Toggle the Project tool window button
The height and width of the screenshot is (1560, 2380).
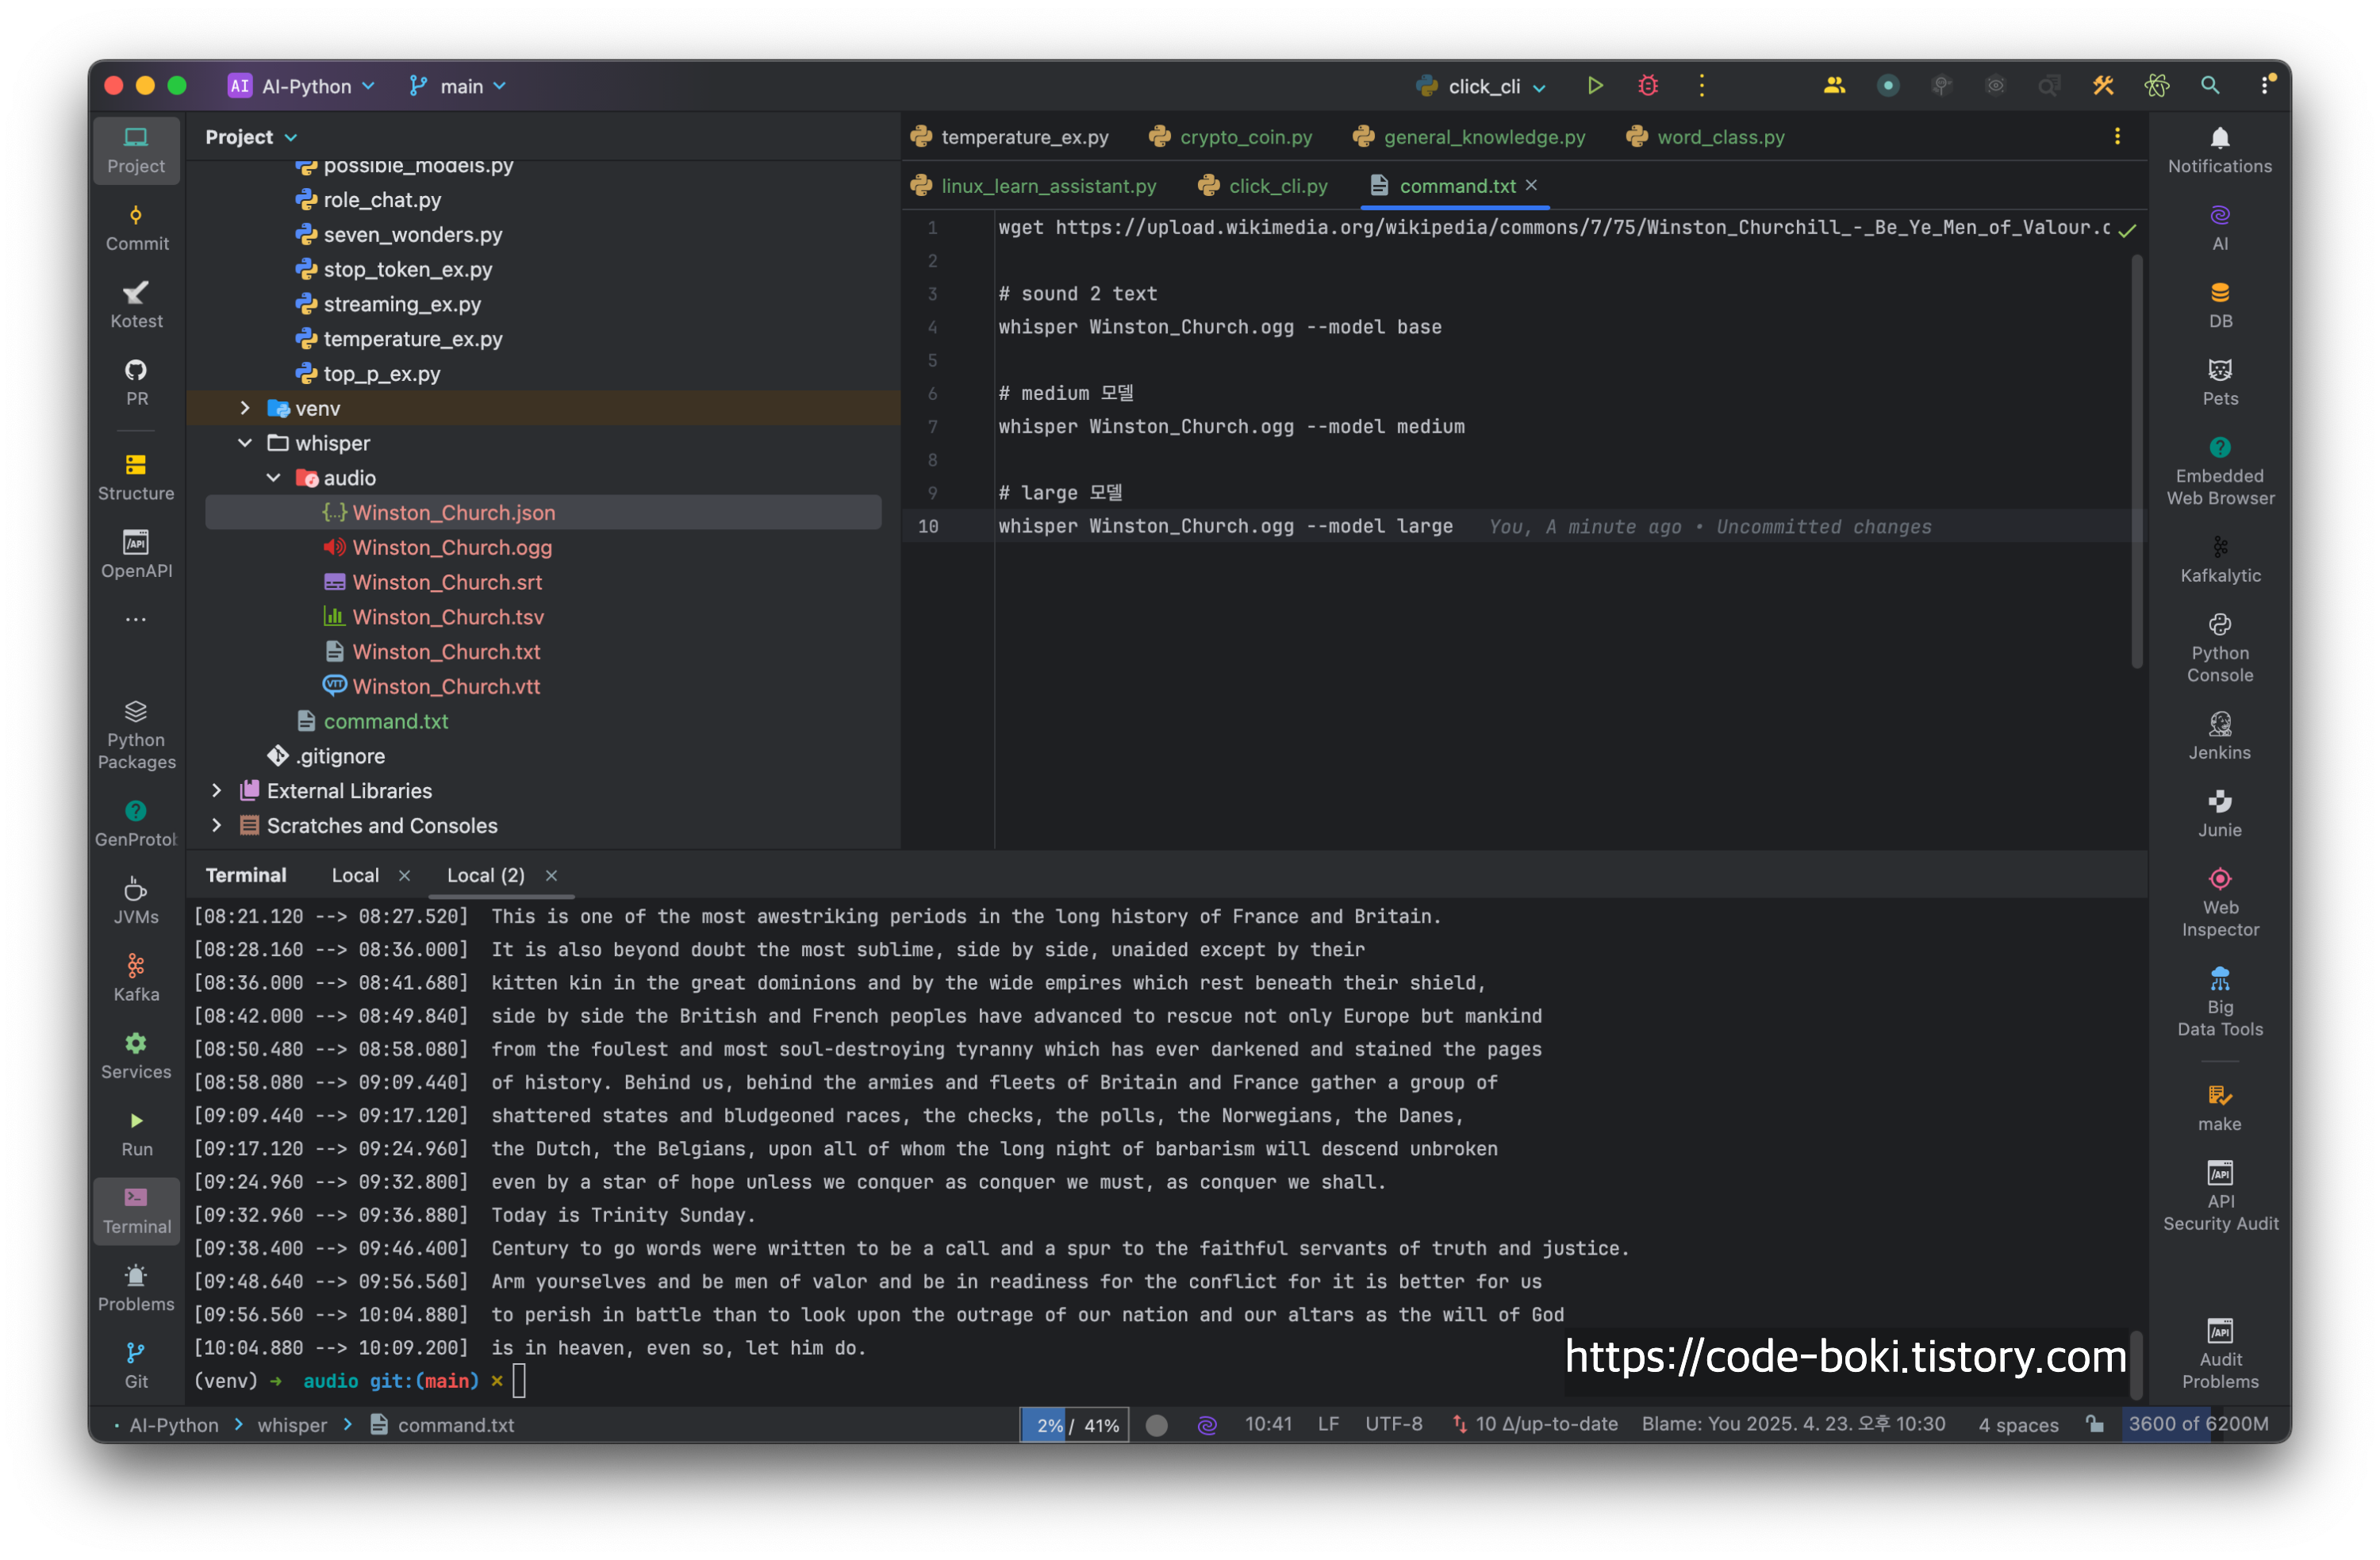[137, 149]
